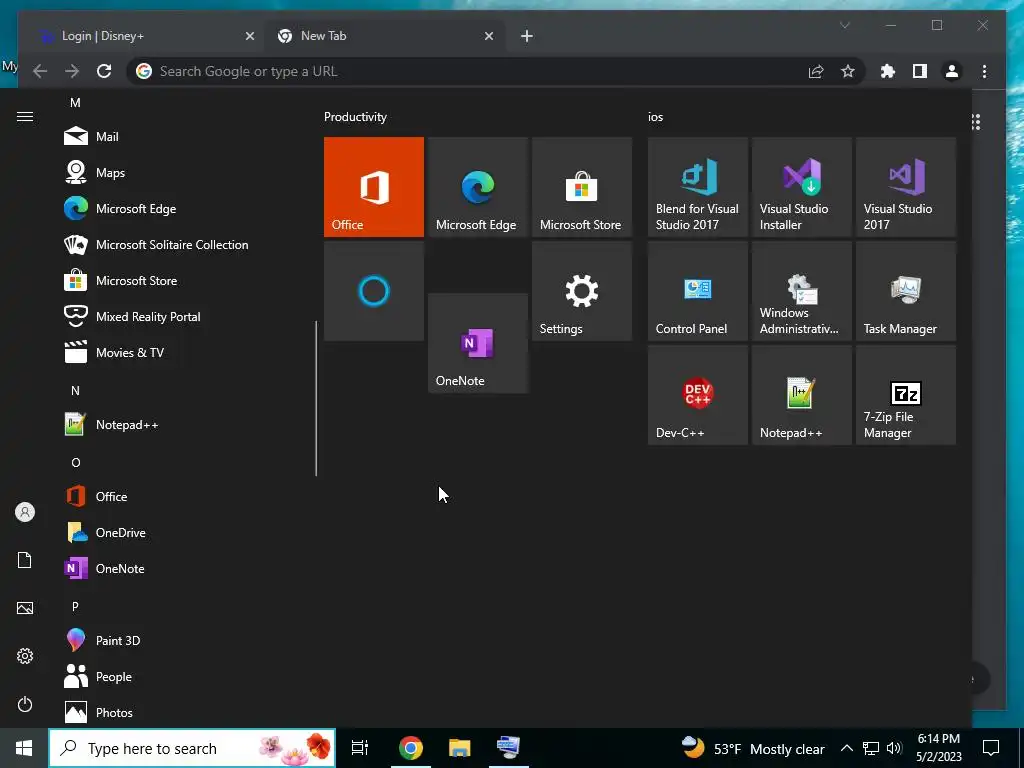The height and width of the screenshot is (768, 1024).
Task: Open the OneNote tile
Action: [x=477, y=343]
